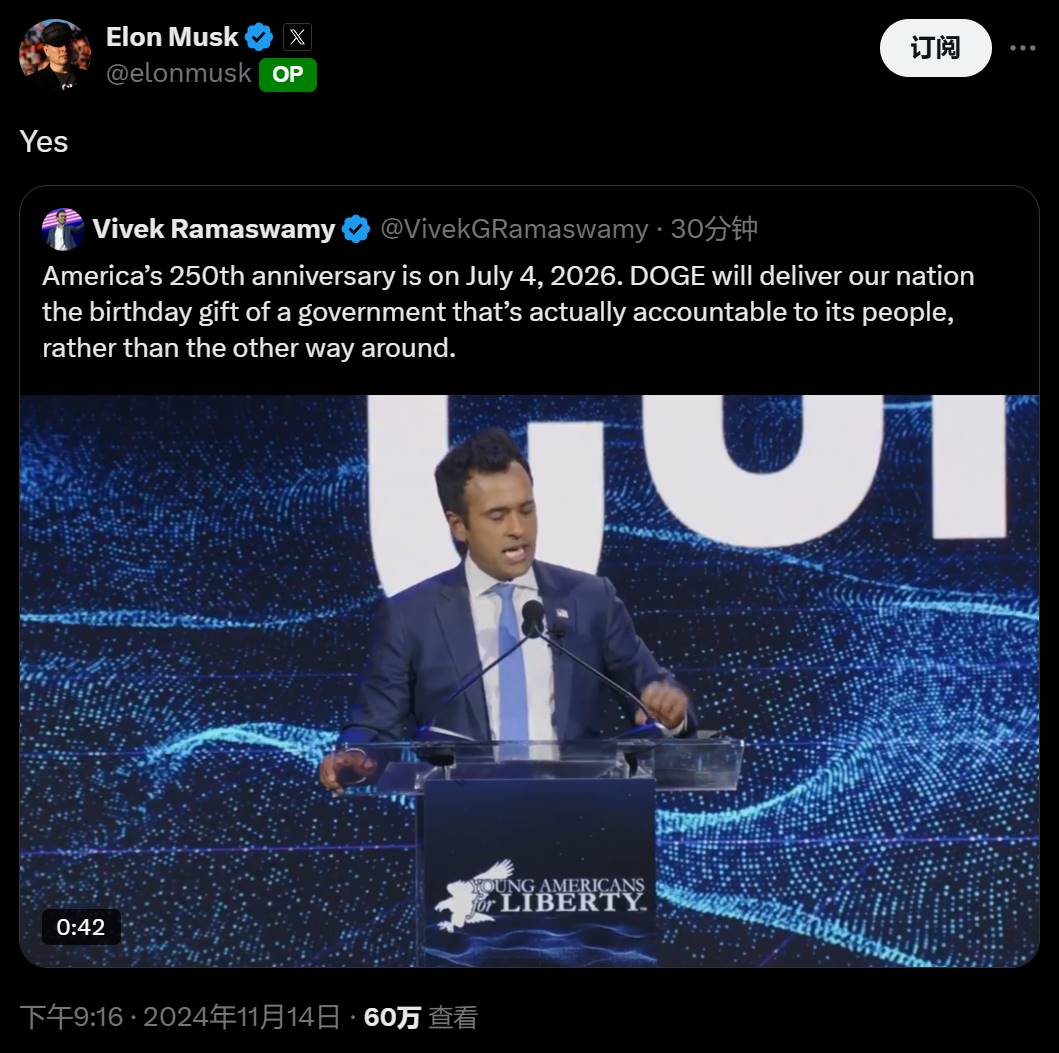The width and height of the screenshot is (1059, 1053).
Task: Open the 60万 查看 view count
Action: 420,1018
